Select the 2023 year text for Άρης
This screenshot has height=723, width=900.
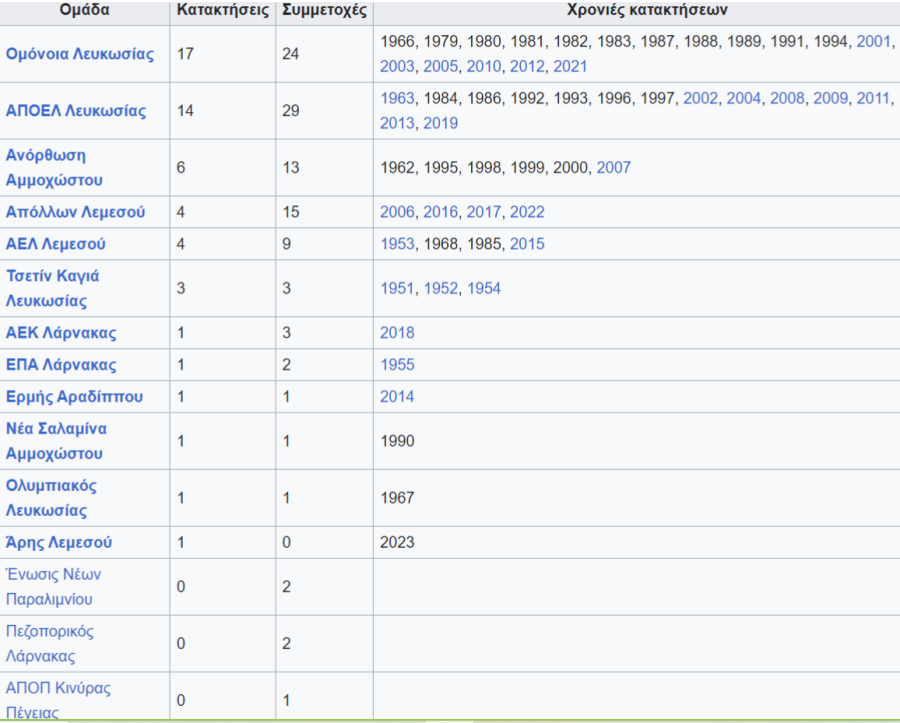397,543
